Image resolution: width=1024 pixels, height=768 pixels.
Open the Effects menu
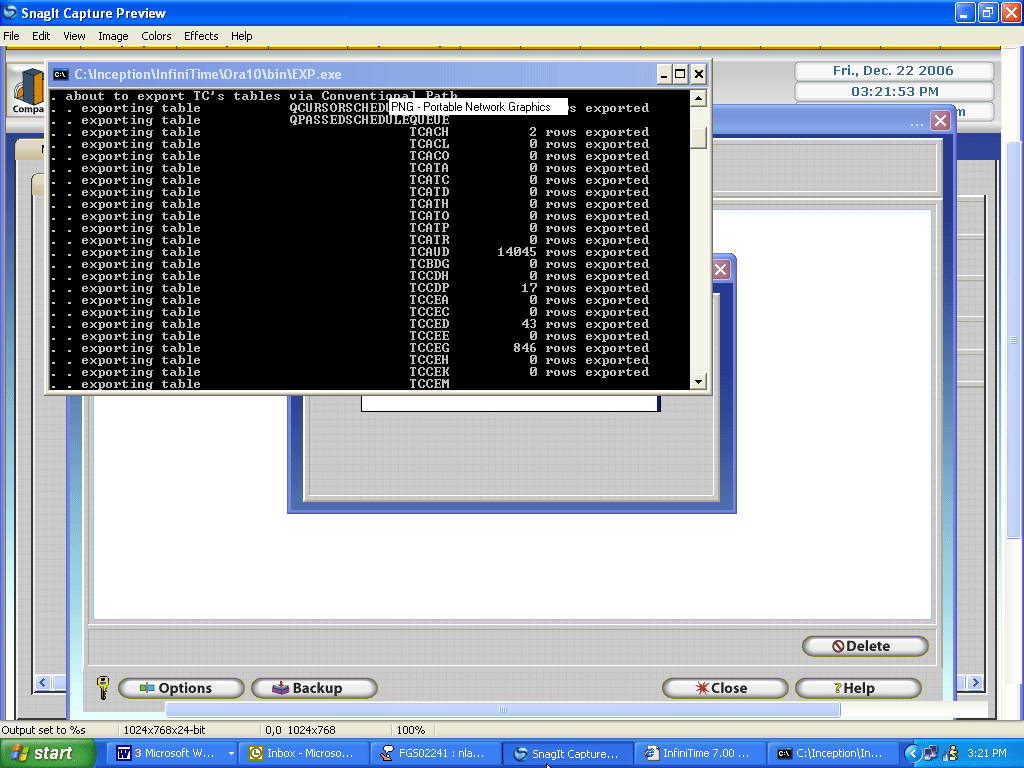pyautogui.click(x=201, y=36)
